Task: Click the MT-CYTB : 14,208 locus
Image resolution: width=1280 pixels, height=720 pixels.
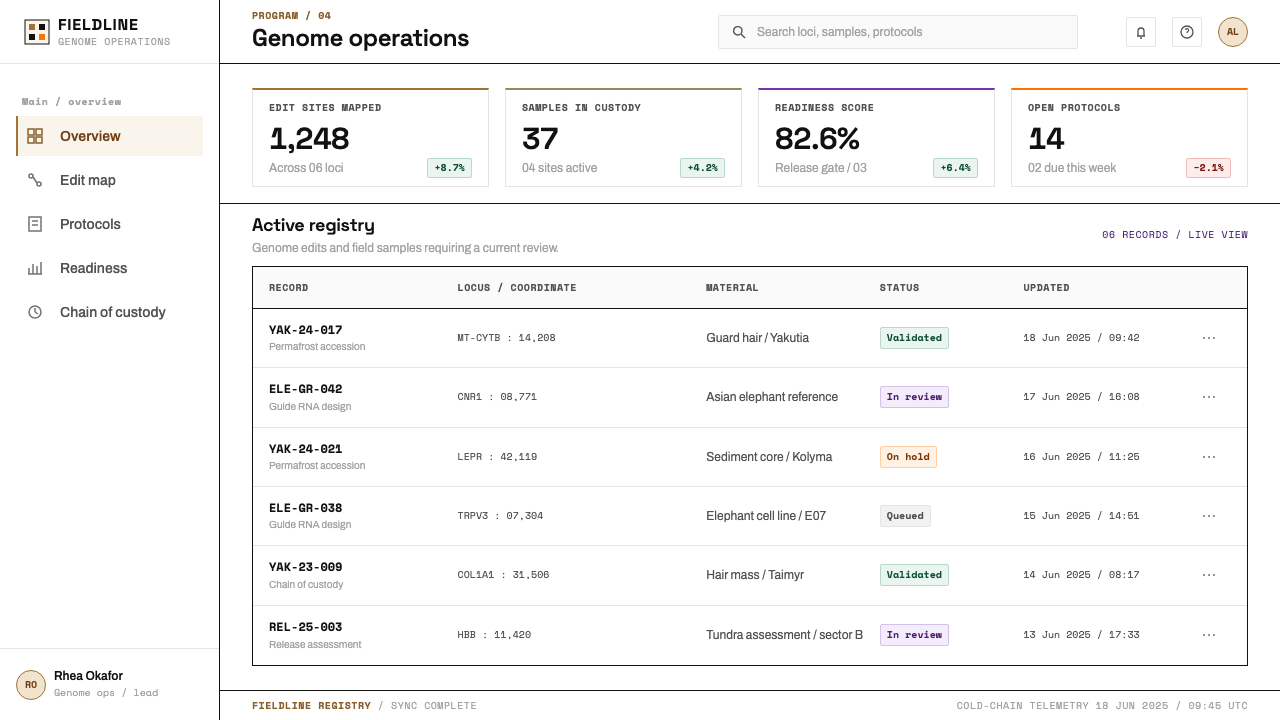Action: [506, 338]
